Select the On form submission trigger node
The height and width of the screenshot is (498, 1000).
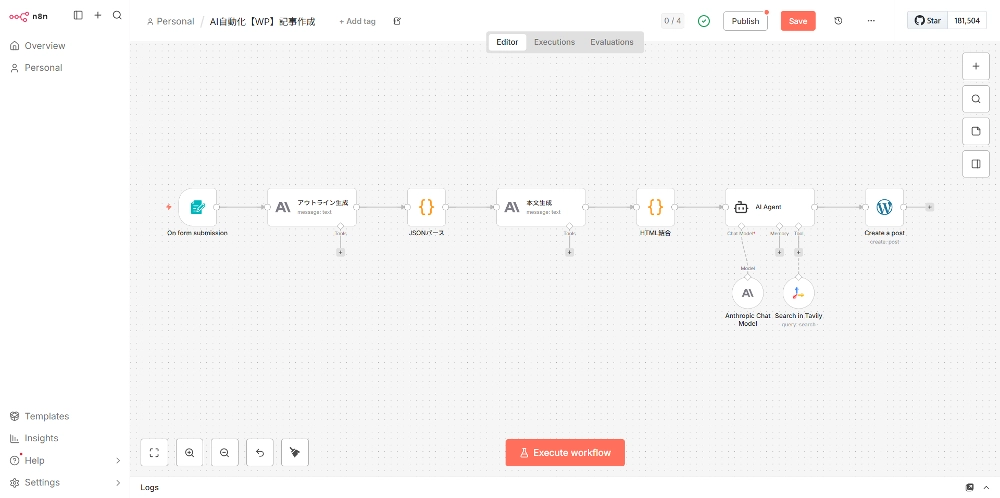(x=197, y=207)
